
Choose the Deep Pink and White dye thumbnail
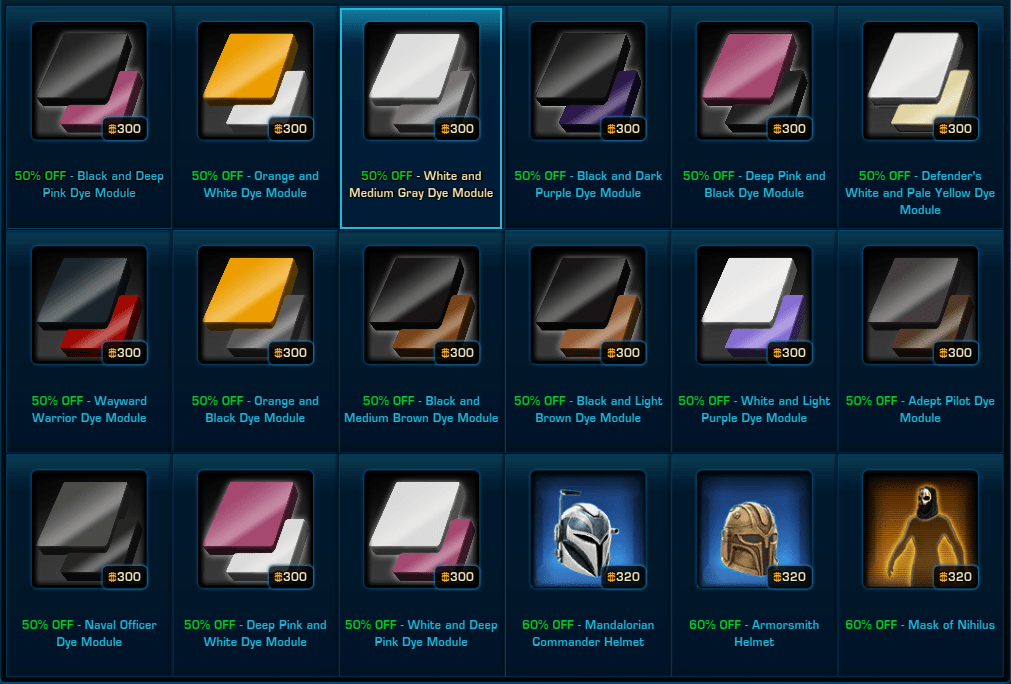click(255, 529)
